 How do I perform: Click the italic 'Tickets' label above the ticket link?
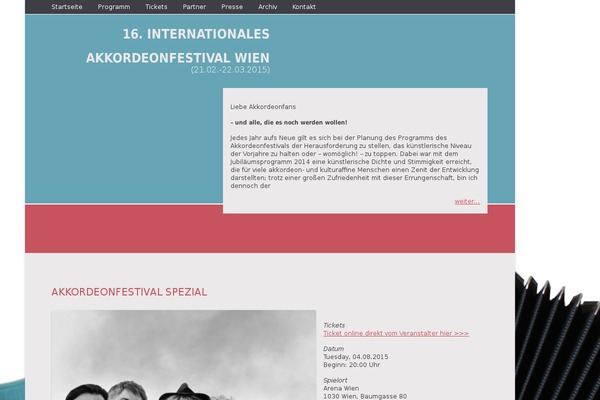(334, 325)
